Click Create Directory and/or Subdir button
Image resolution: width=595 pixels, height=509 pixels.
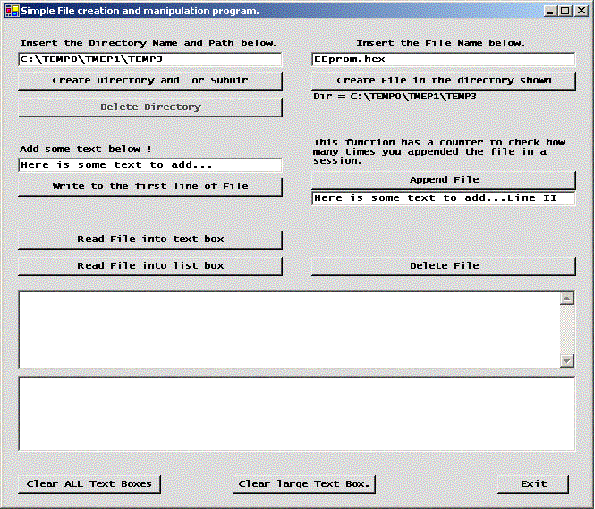(150, 80)
